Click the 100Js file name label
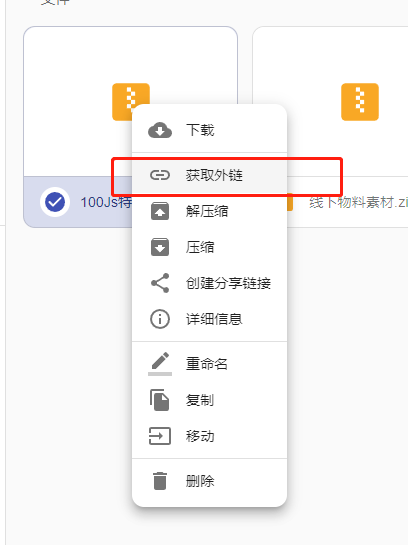This screenshot has height=545, width=408. tap(106, 202)
